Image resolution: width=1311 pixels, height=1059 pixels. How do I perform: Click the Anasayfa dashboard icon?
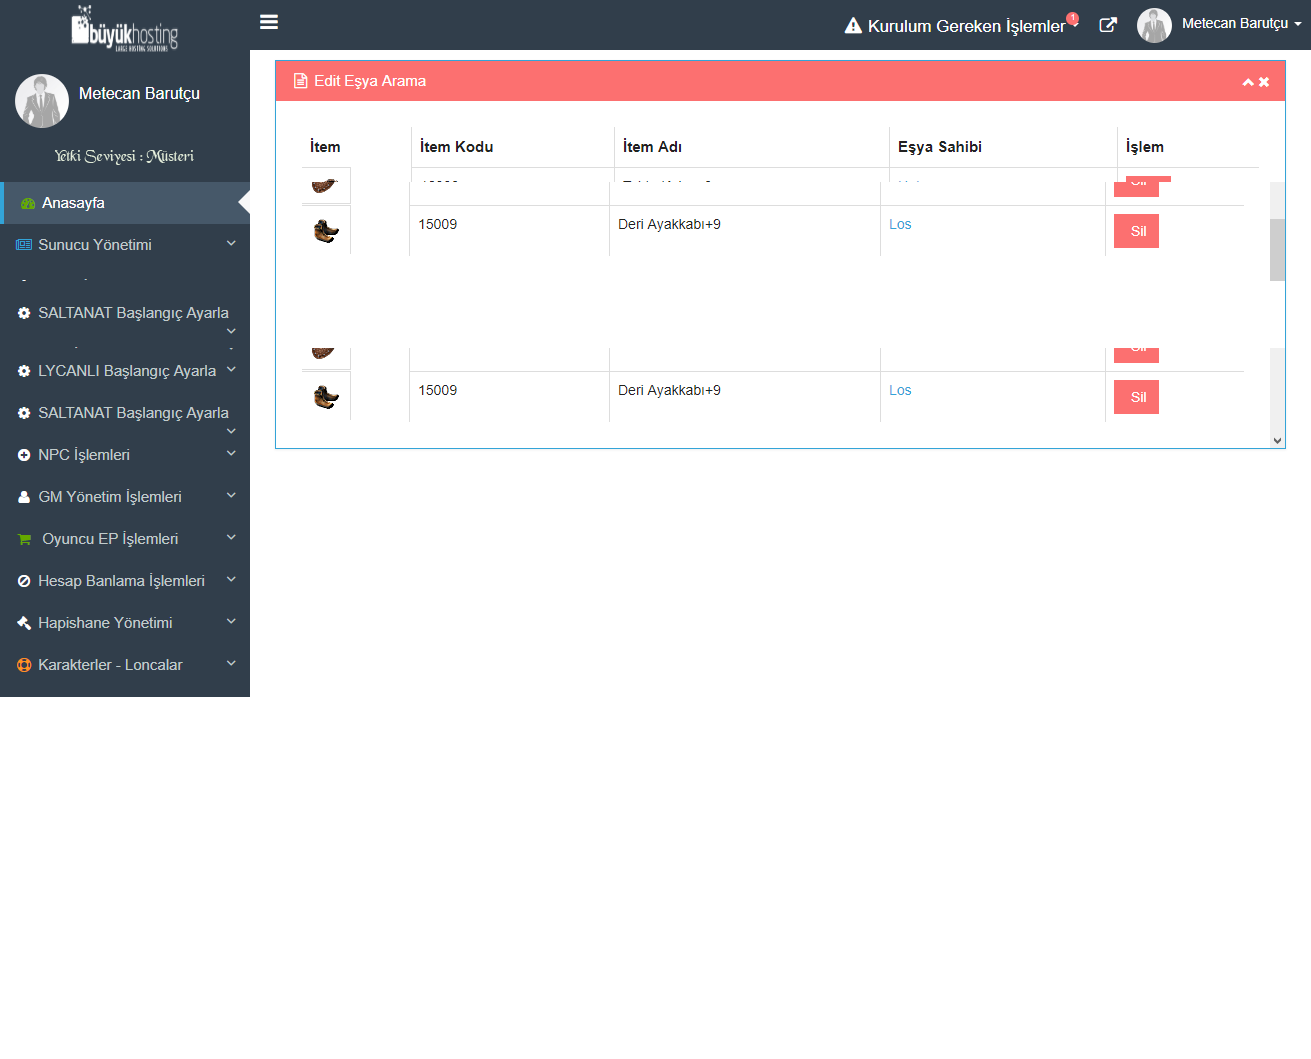[28, 203]
